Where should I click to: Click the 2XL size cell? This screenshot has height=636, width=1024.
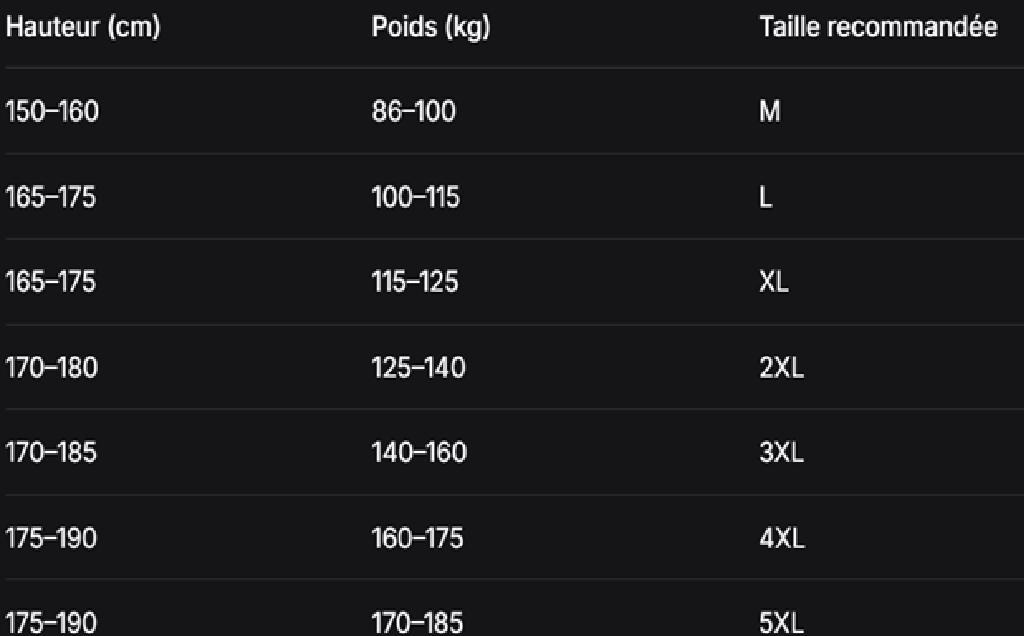point(782,368)
